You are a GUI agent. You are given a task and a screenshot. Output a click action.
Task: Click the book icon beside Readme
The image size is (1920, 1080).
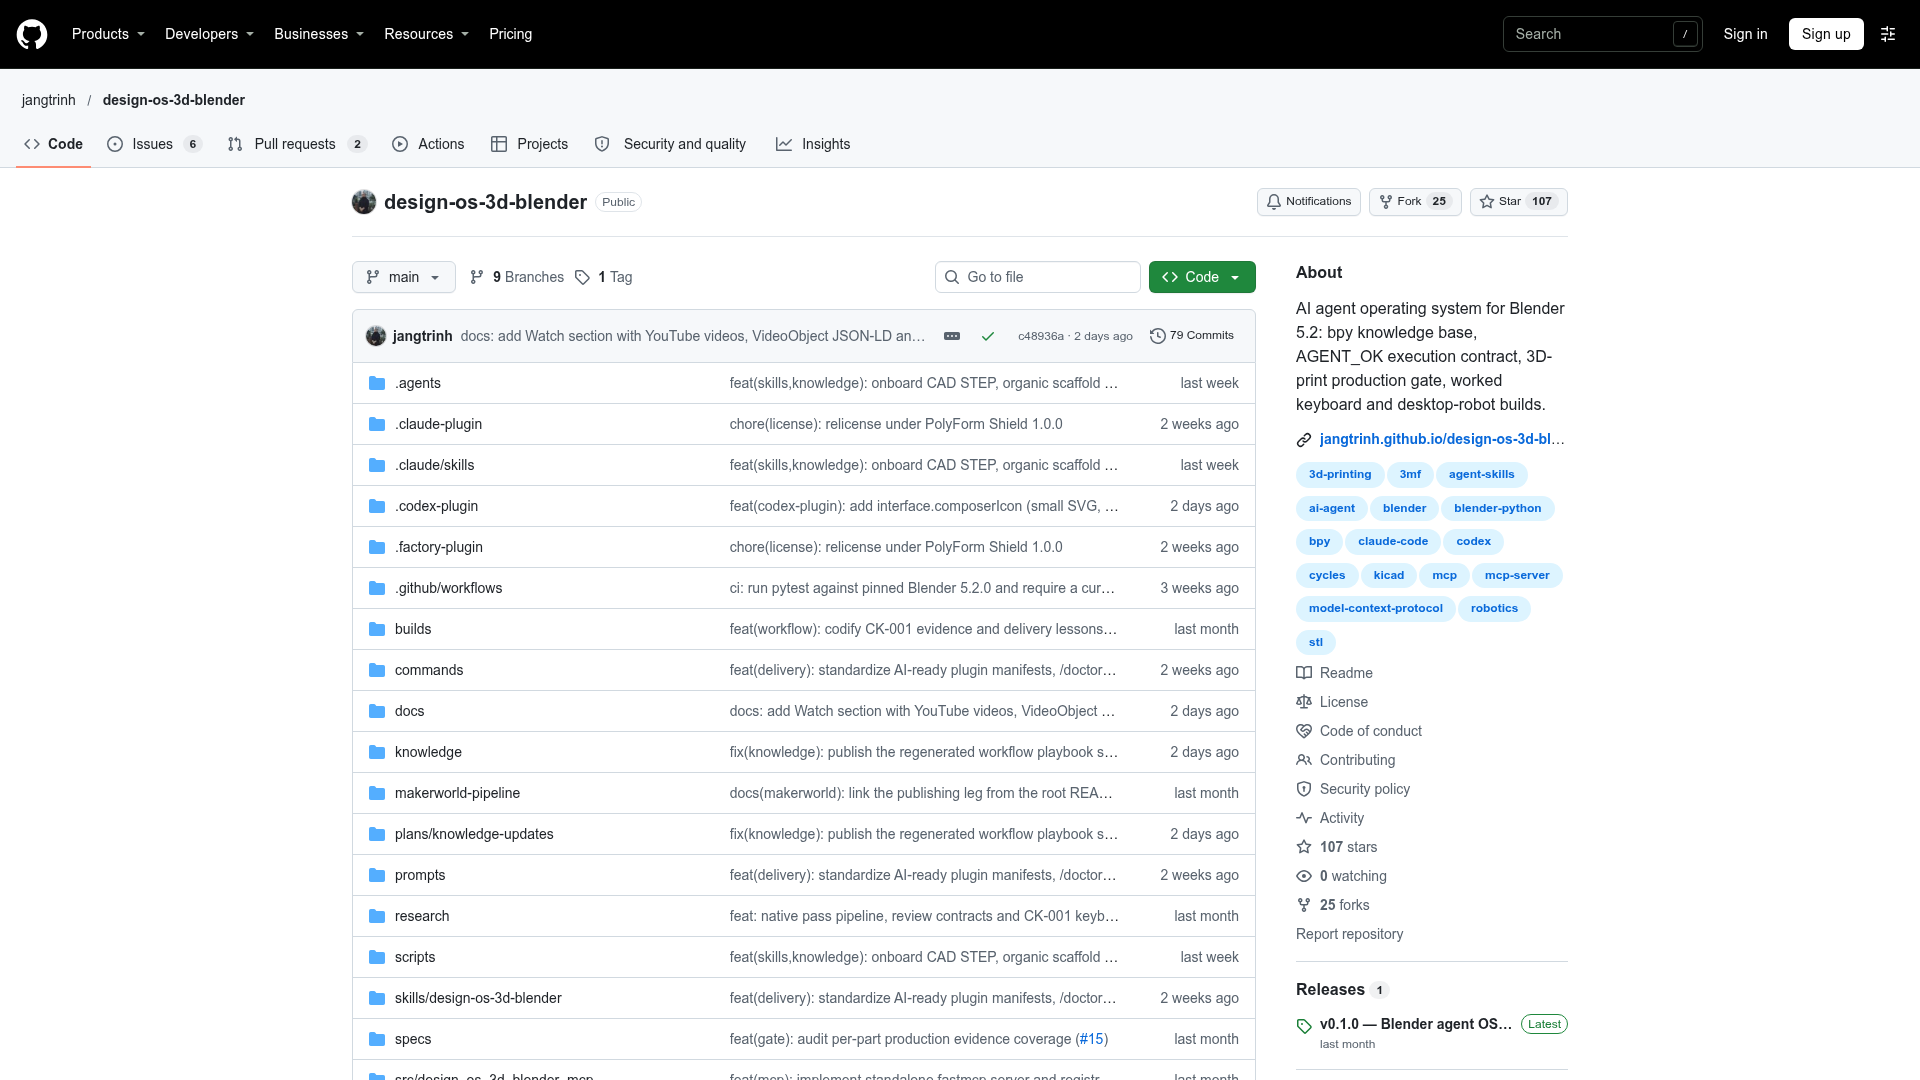coord(1304,673)
